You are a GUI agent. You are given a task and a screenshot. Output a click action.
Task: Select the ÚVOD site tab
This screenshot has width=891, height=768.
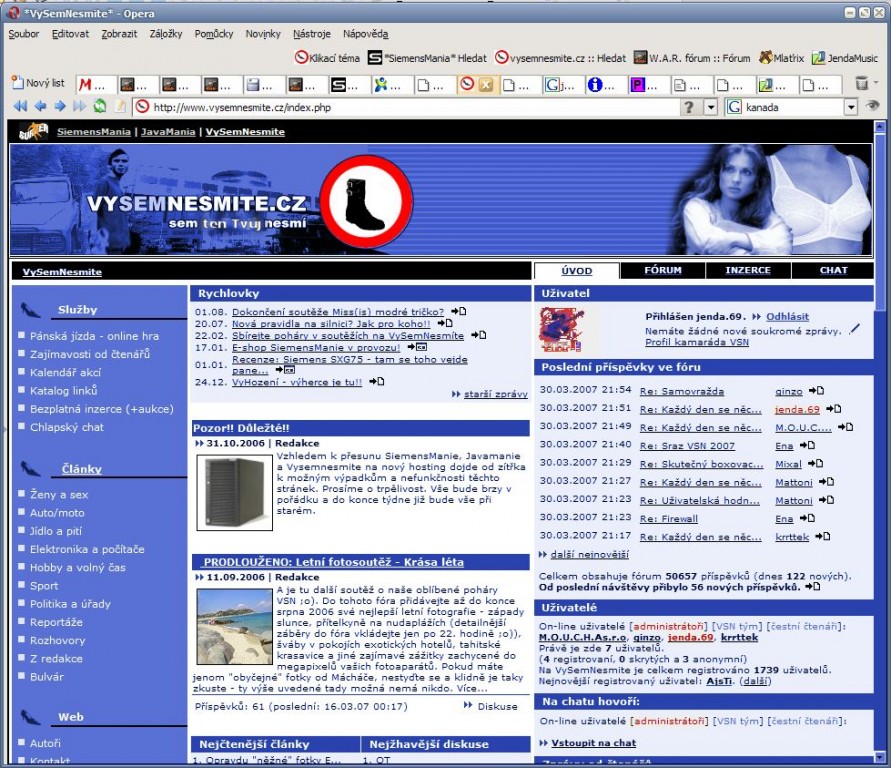[577, 271]
